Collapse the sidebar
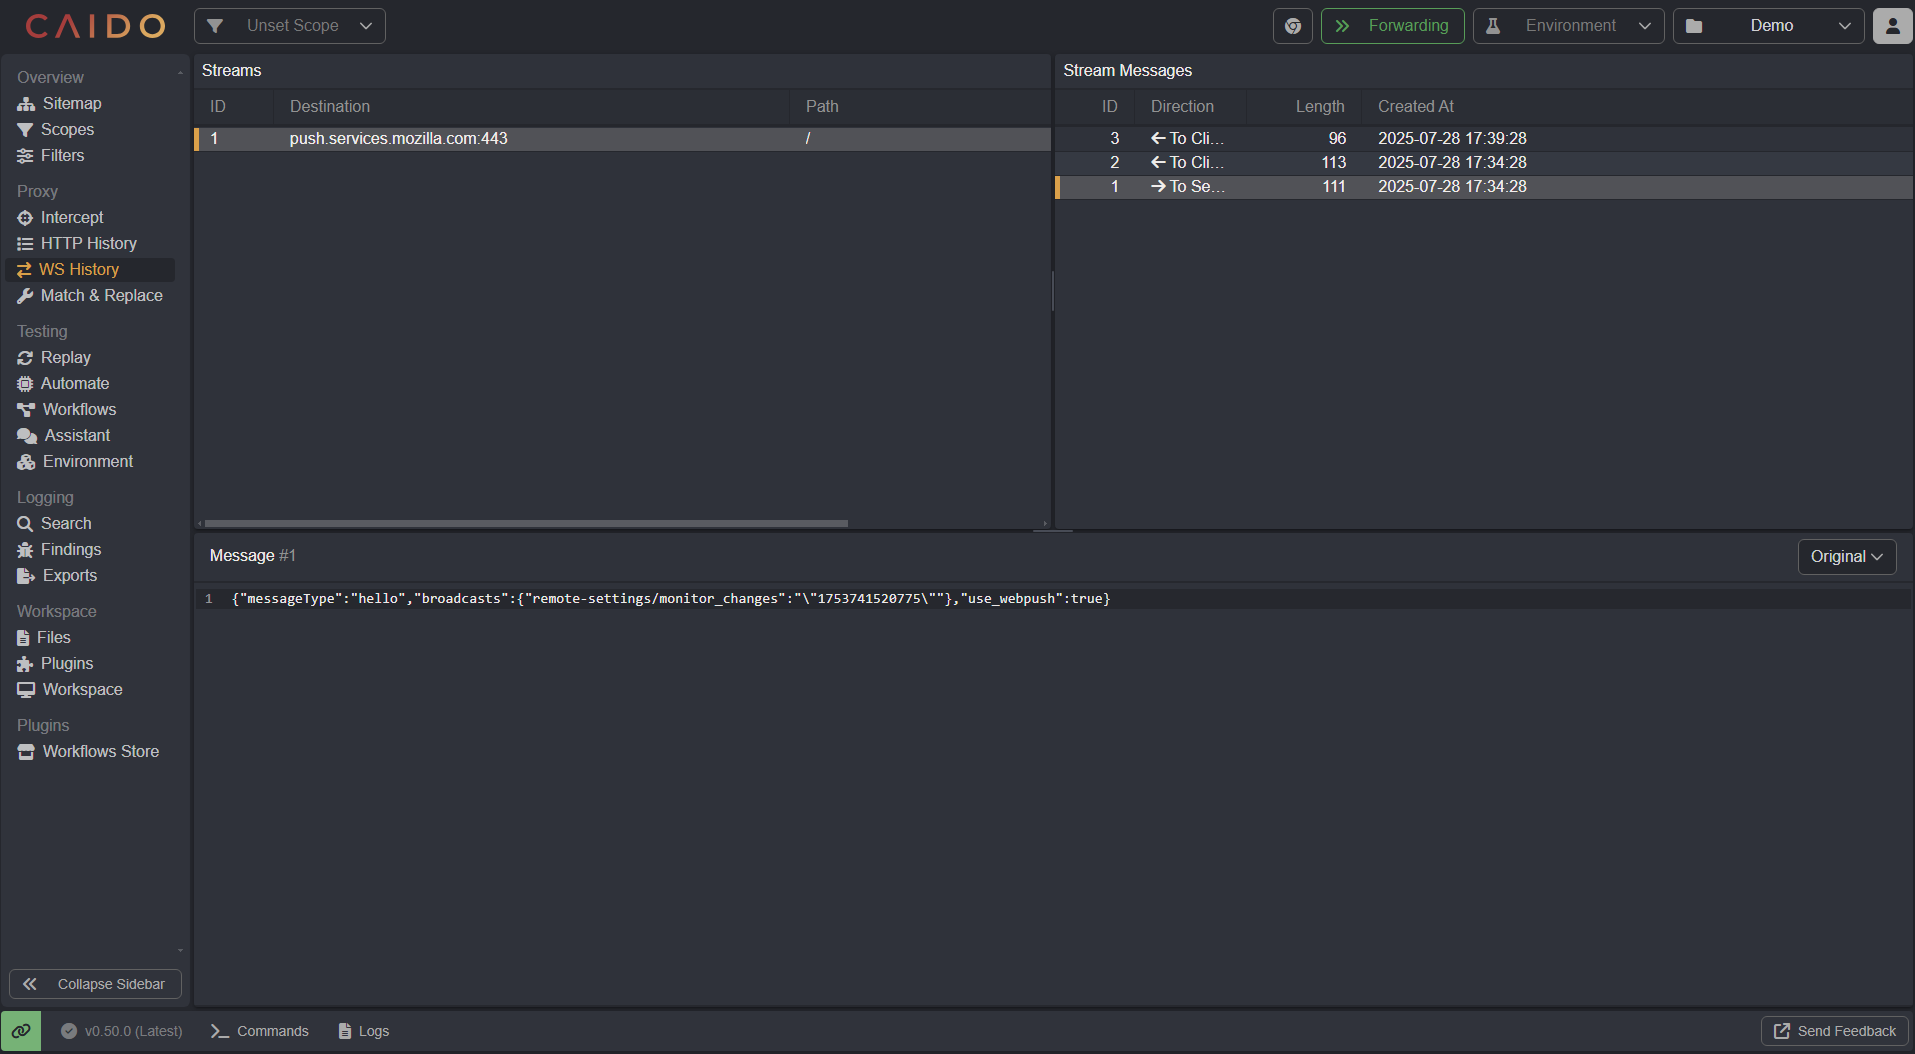 (95, 984)
